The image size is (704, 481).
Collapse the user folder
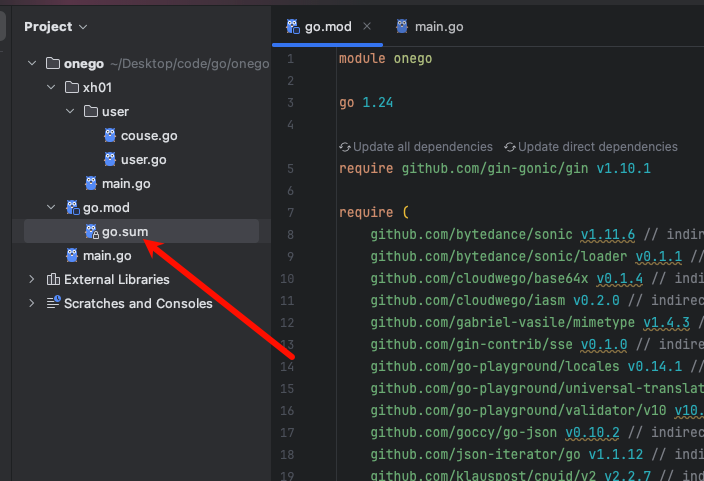(70, 111)
